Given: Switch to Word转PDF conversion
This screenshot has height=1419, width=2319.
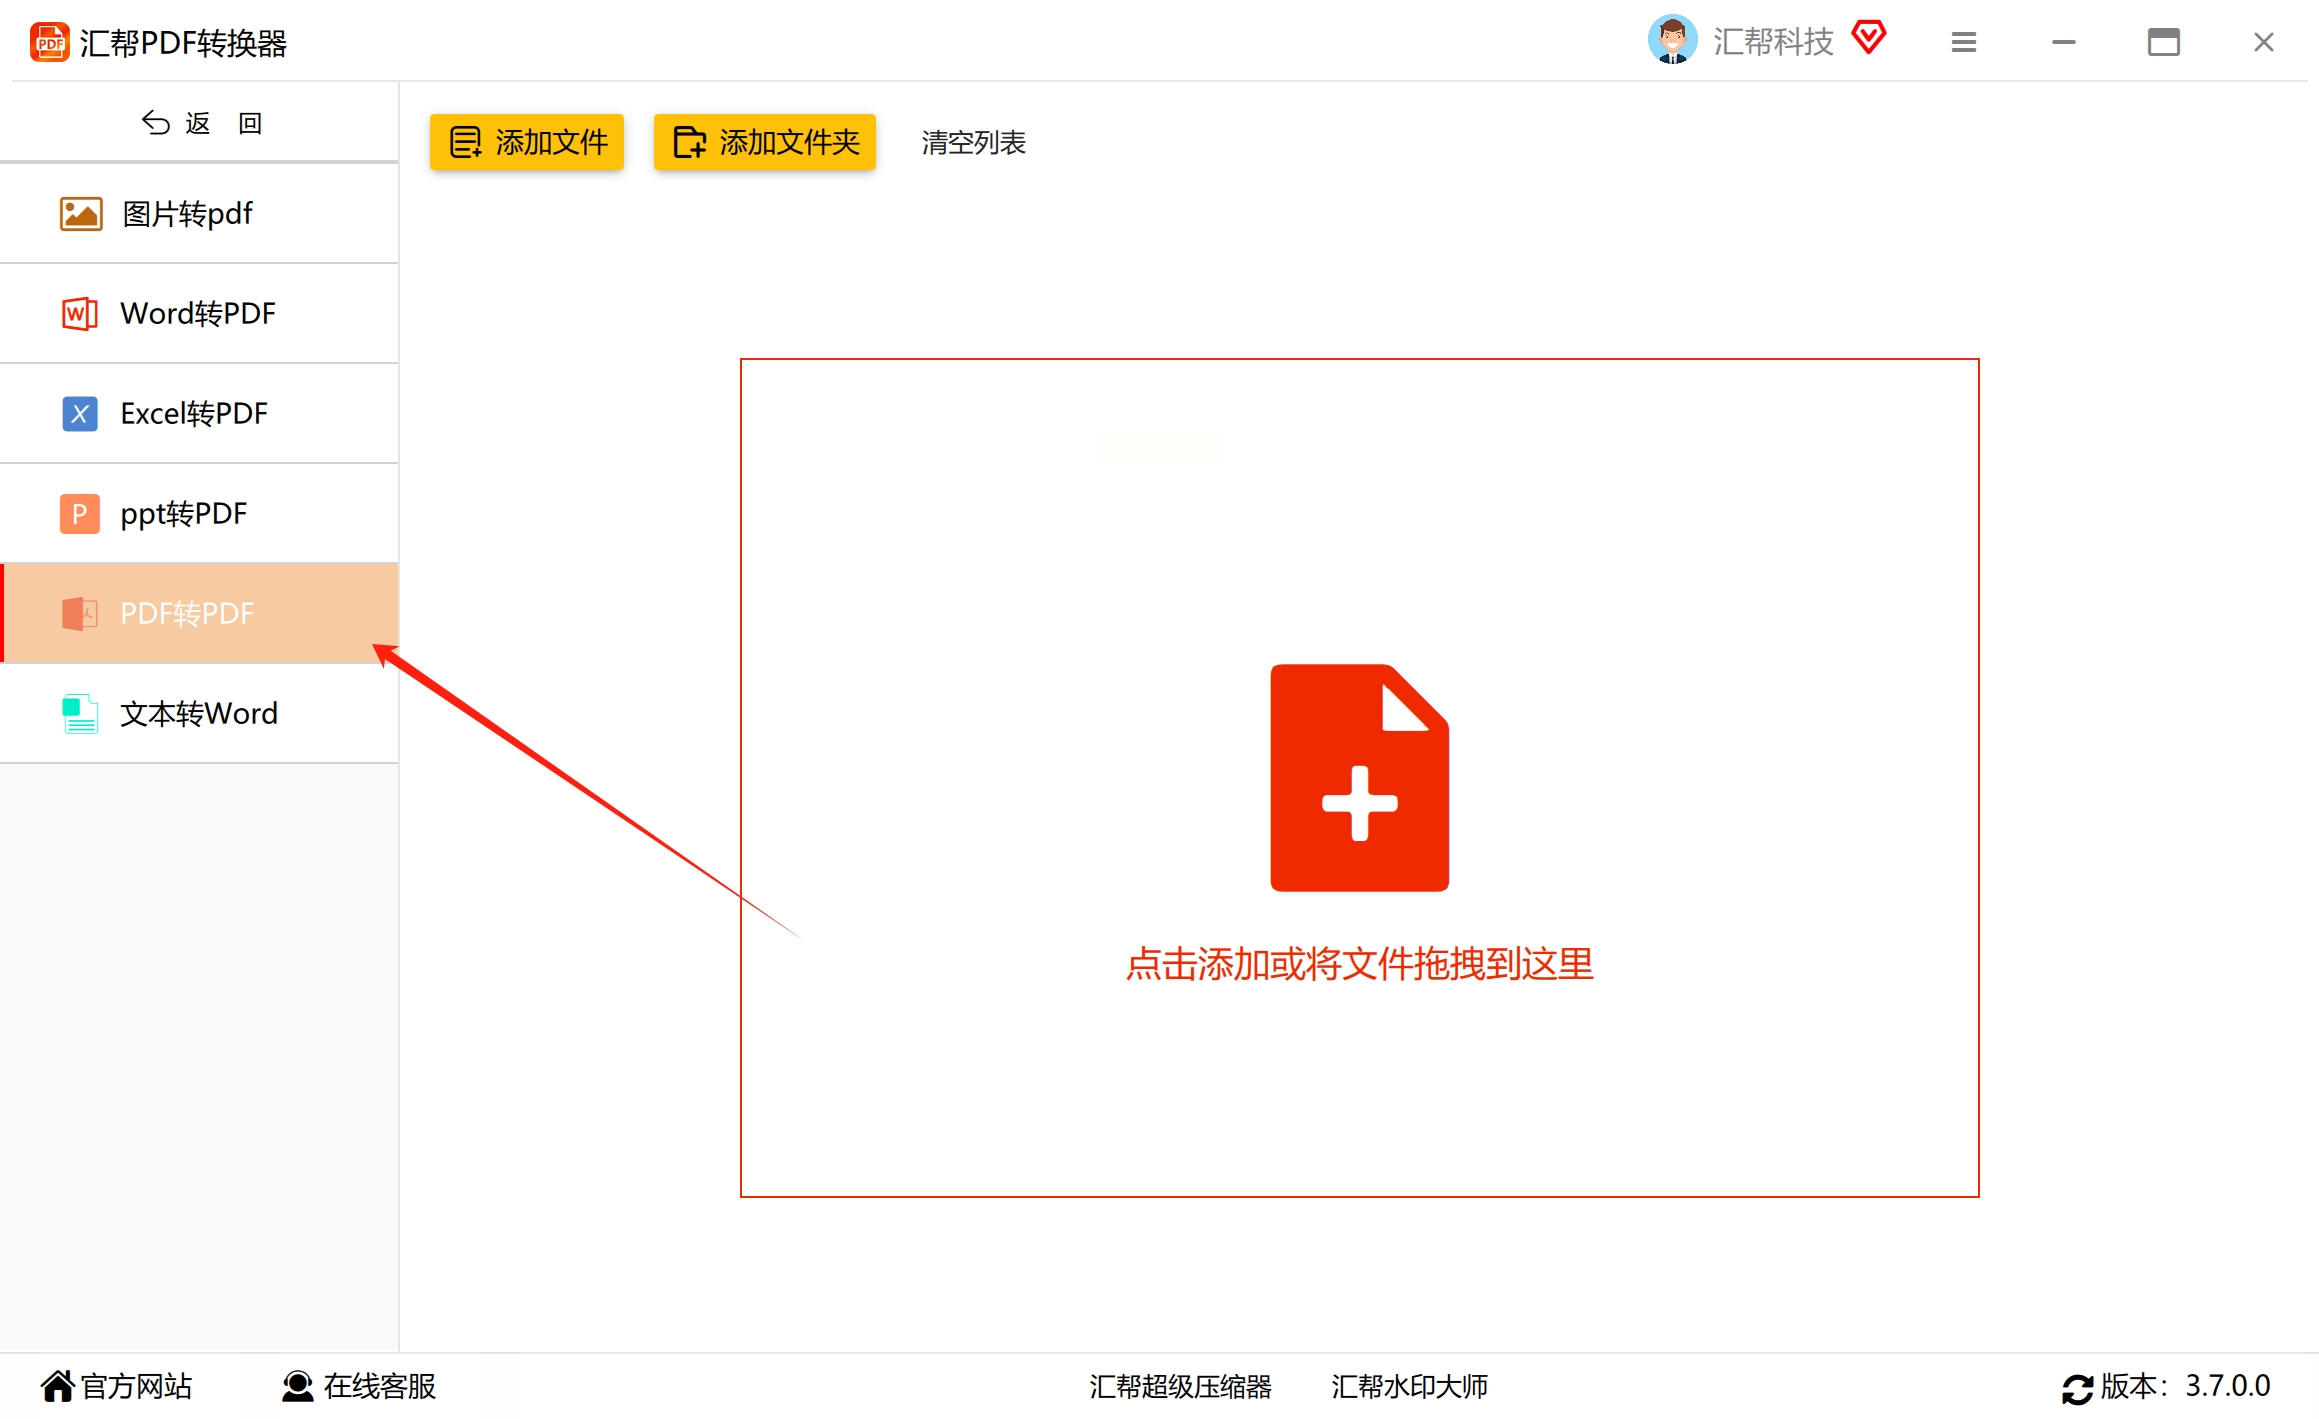Looking at the screenshot, I should [x=199, y=313].
